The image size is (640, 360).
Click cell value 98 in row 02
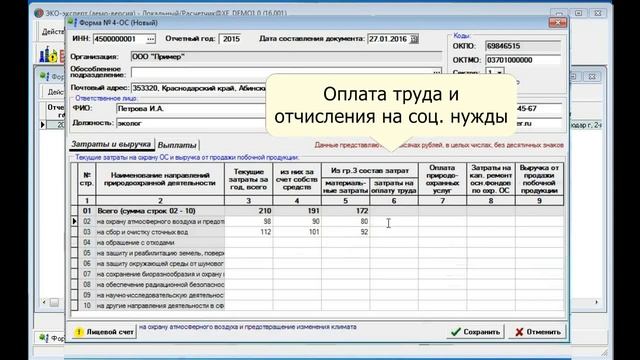click(x=249, y=222)
